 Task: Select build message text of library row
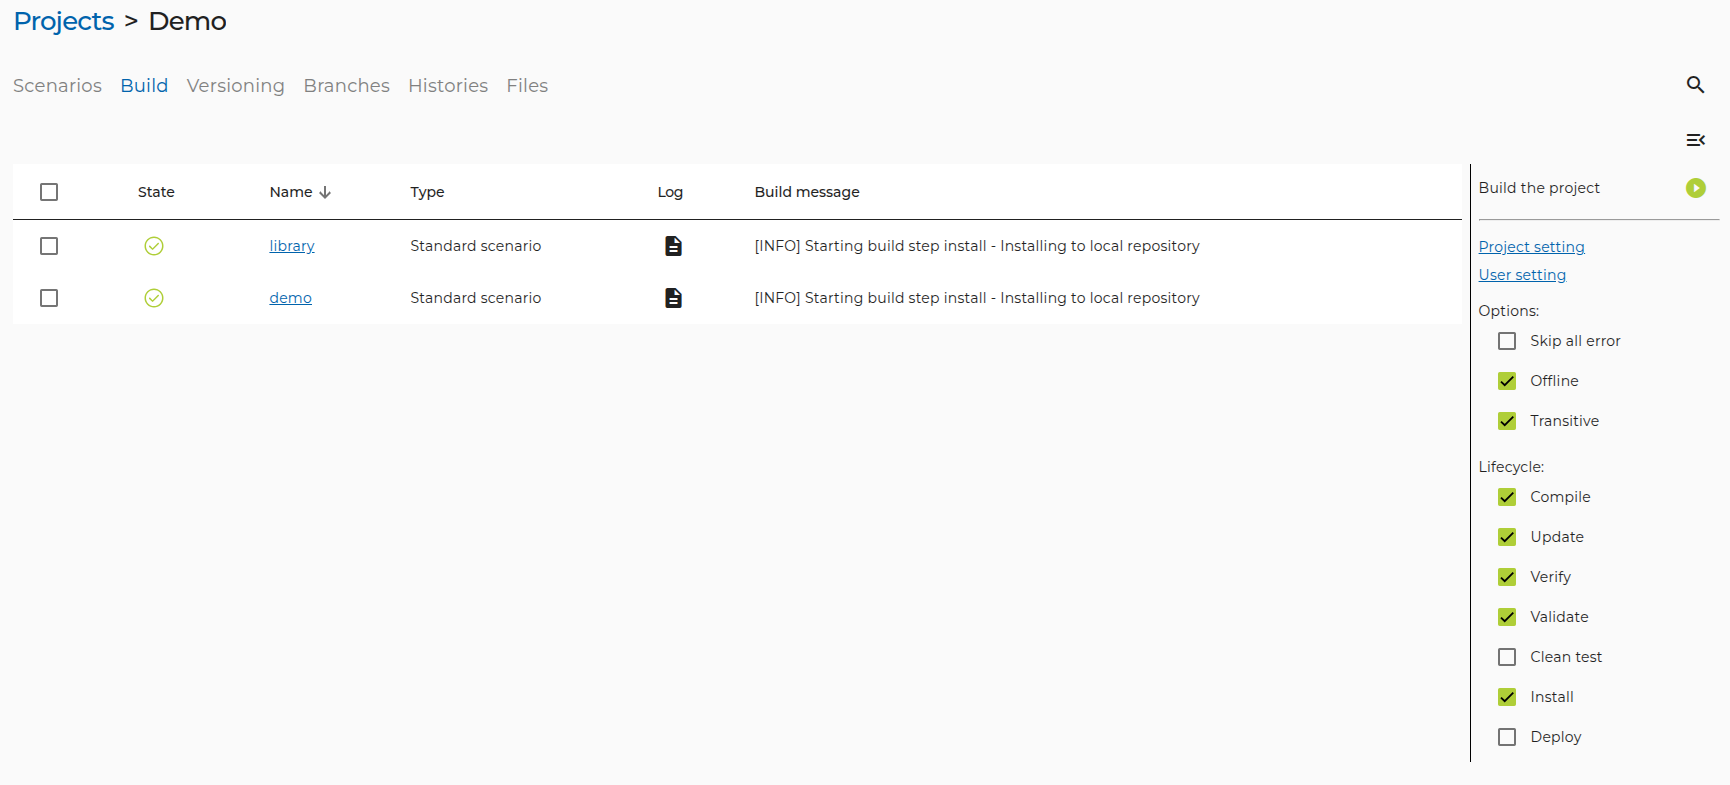(977, 246)
